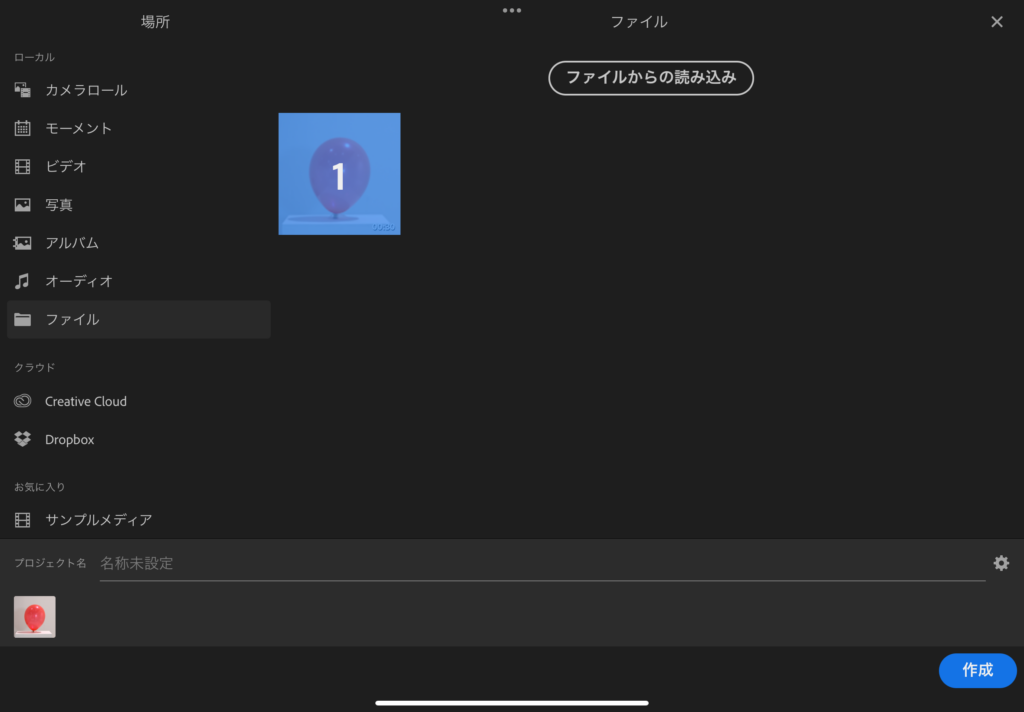1024x712 pixels.
Task: Select the Photos icon (写真)
Action: (x=22, y=205)
